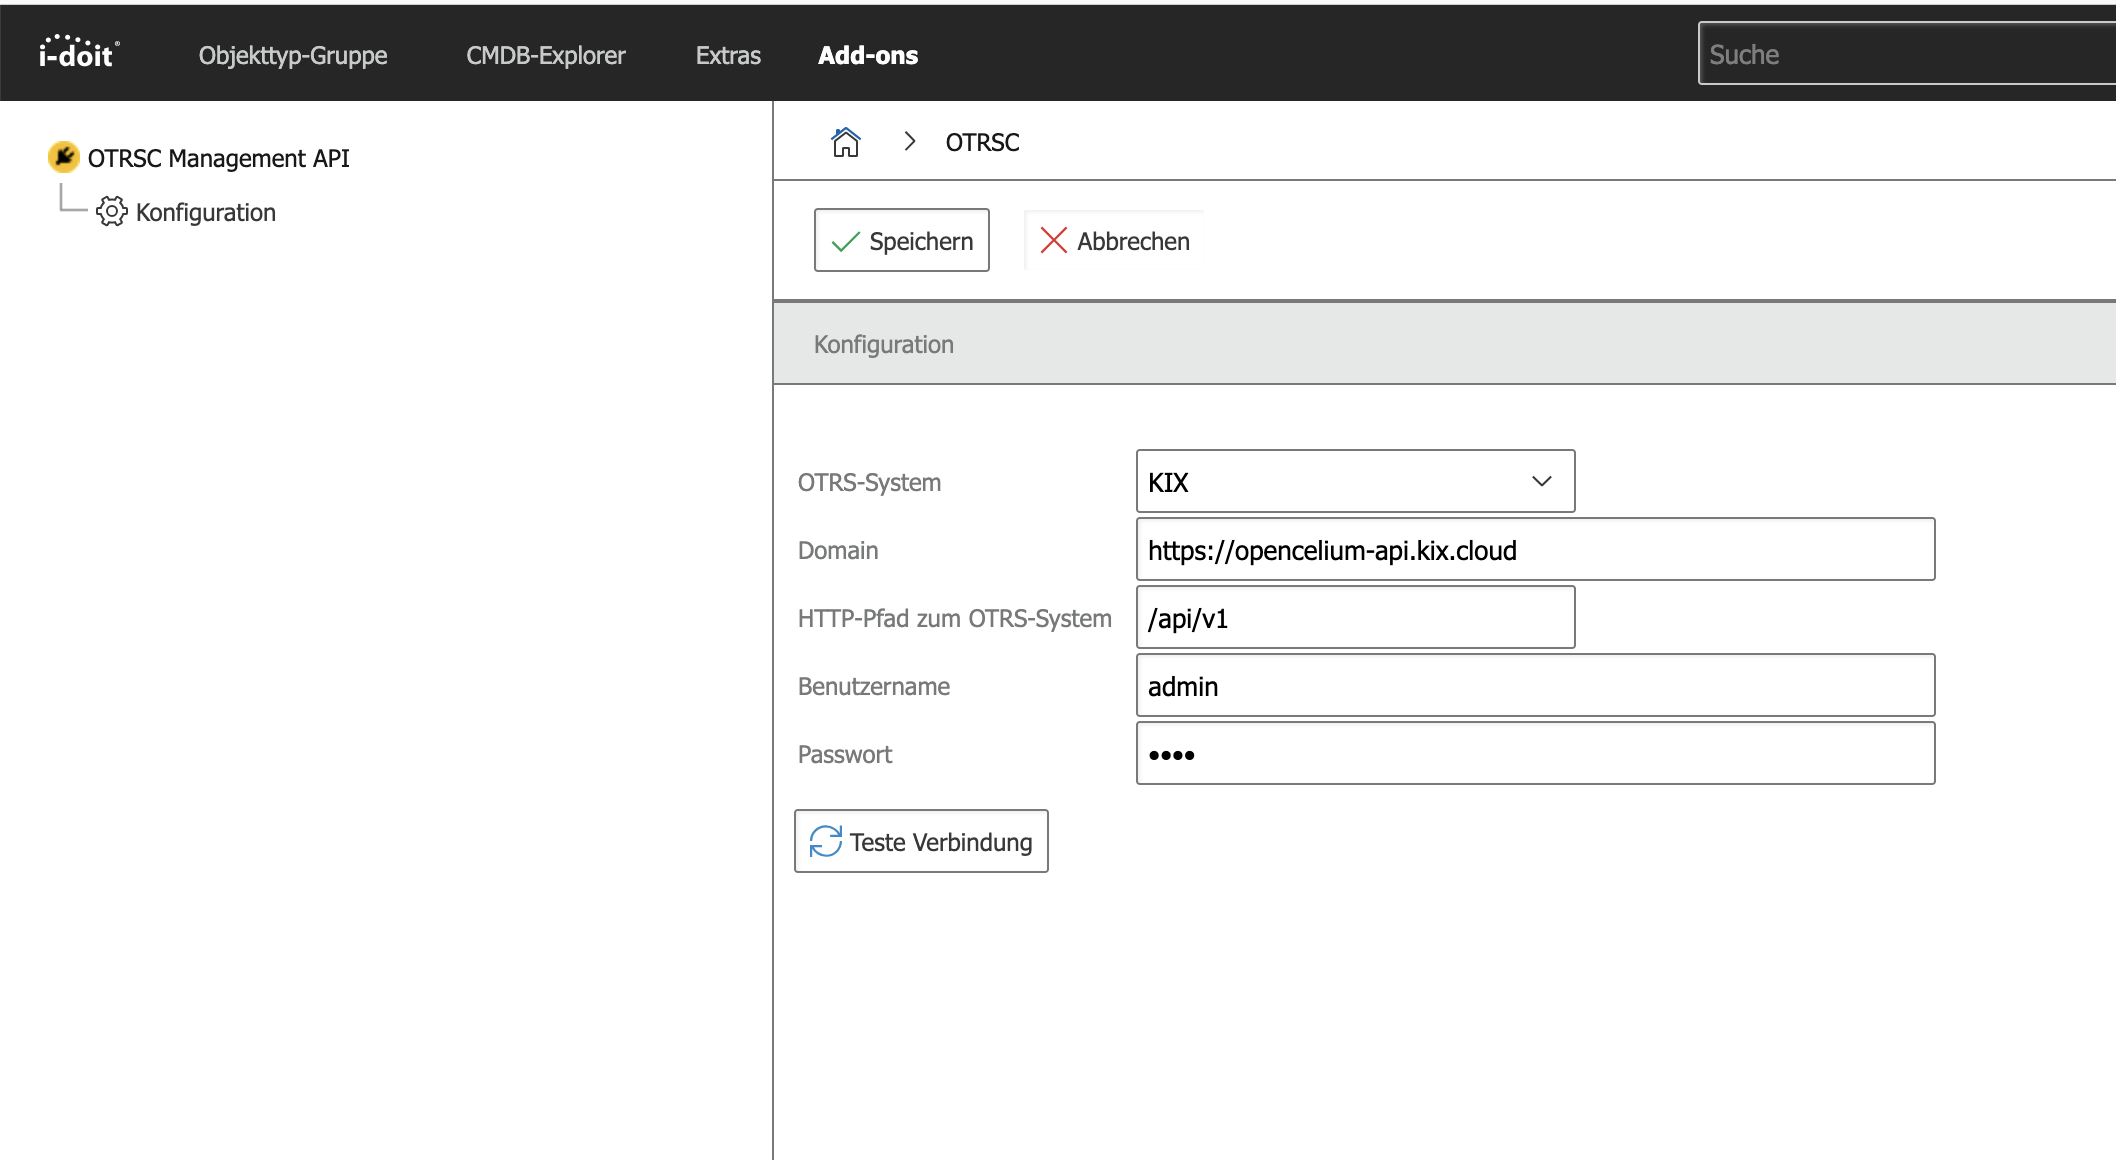This screenshot has height=1160, width=2116.
Task: Click the refresh icon on Teste Verbindung
Action: [826, 842]
